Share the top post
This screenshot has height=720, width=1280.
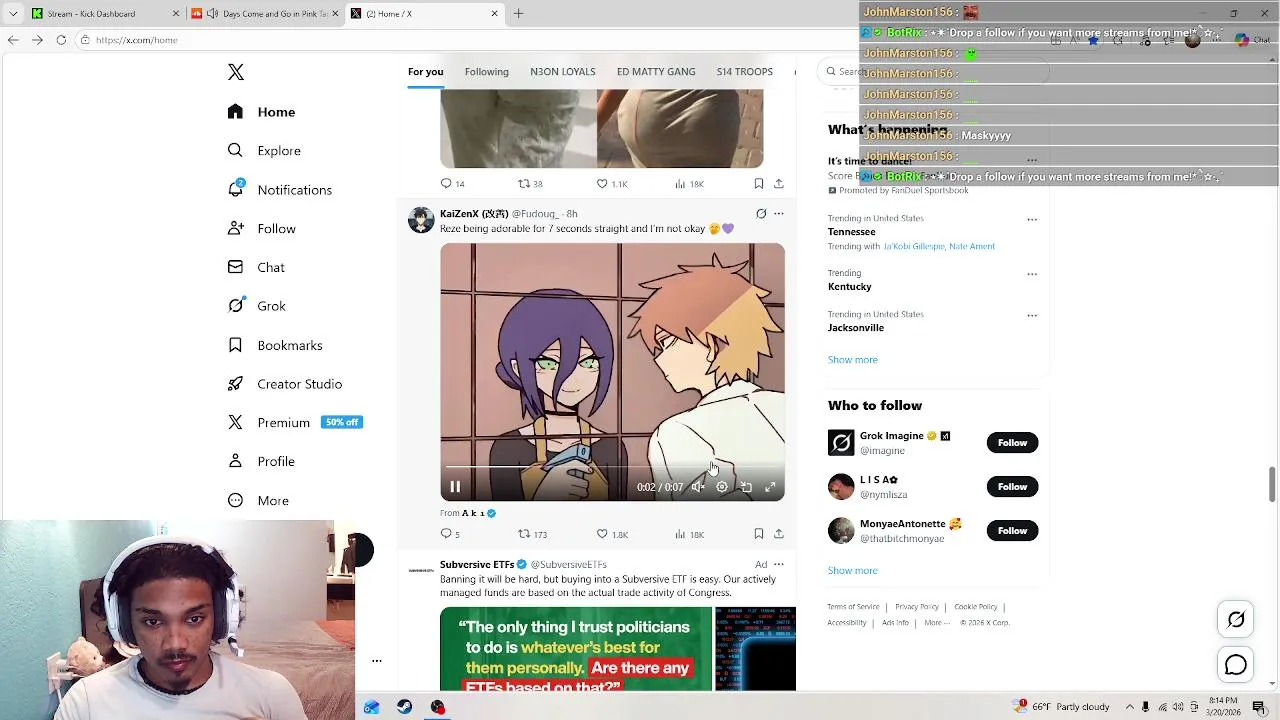click(779, 184)
